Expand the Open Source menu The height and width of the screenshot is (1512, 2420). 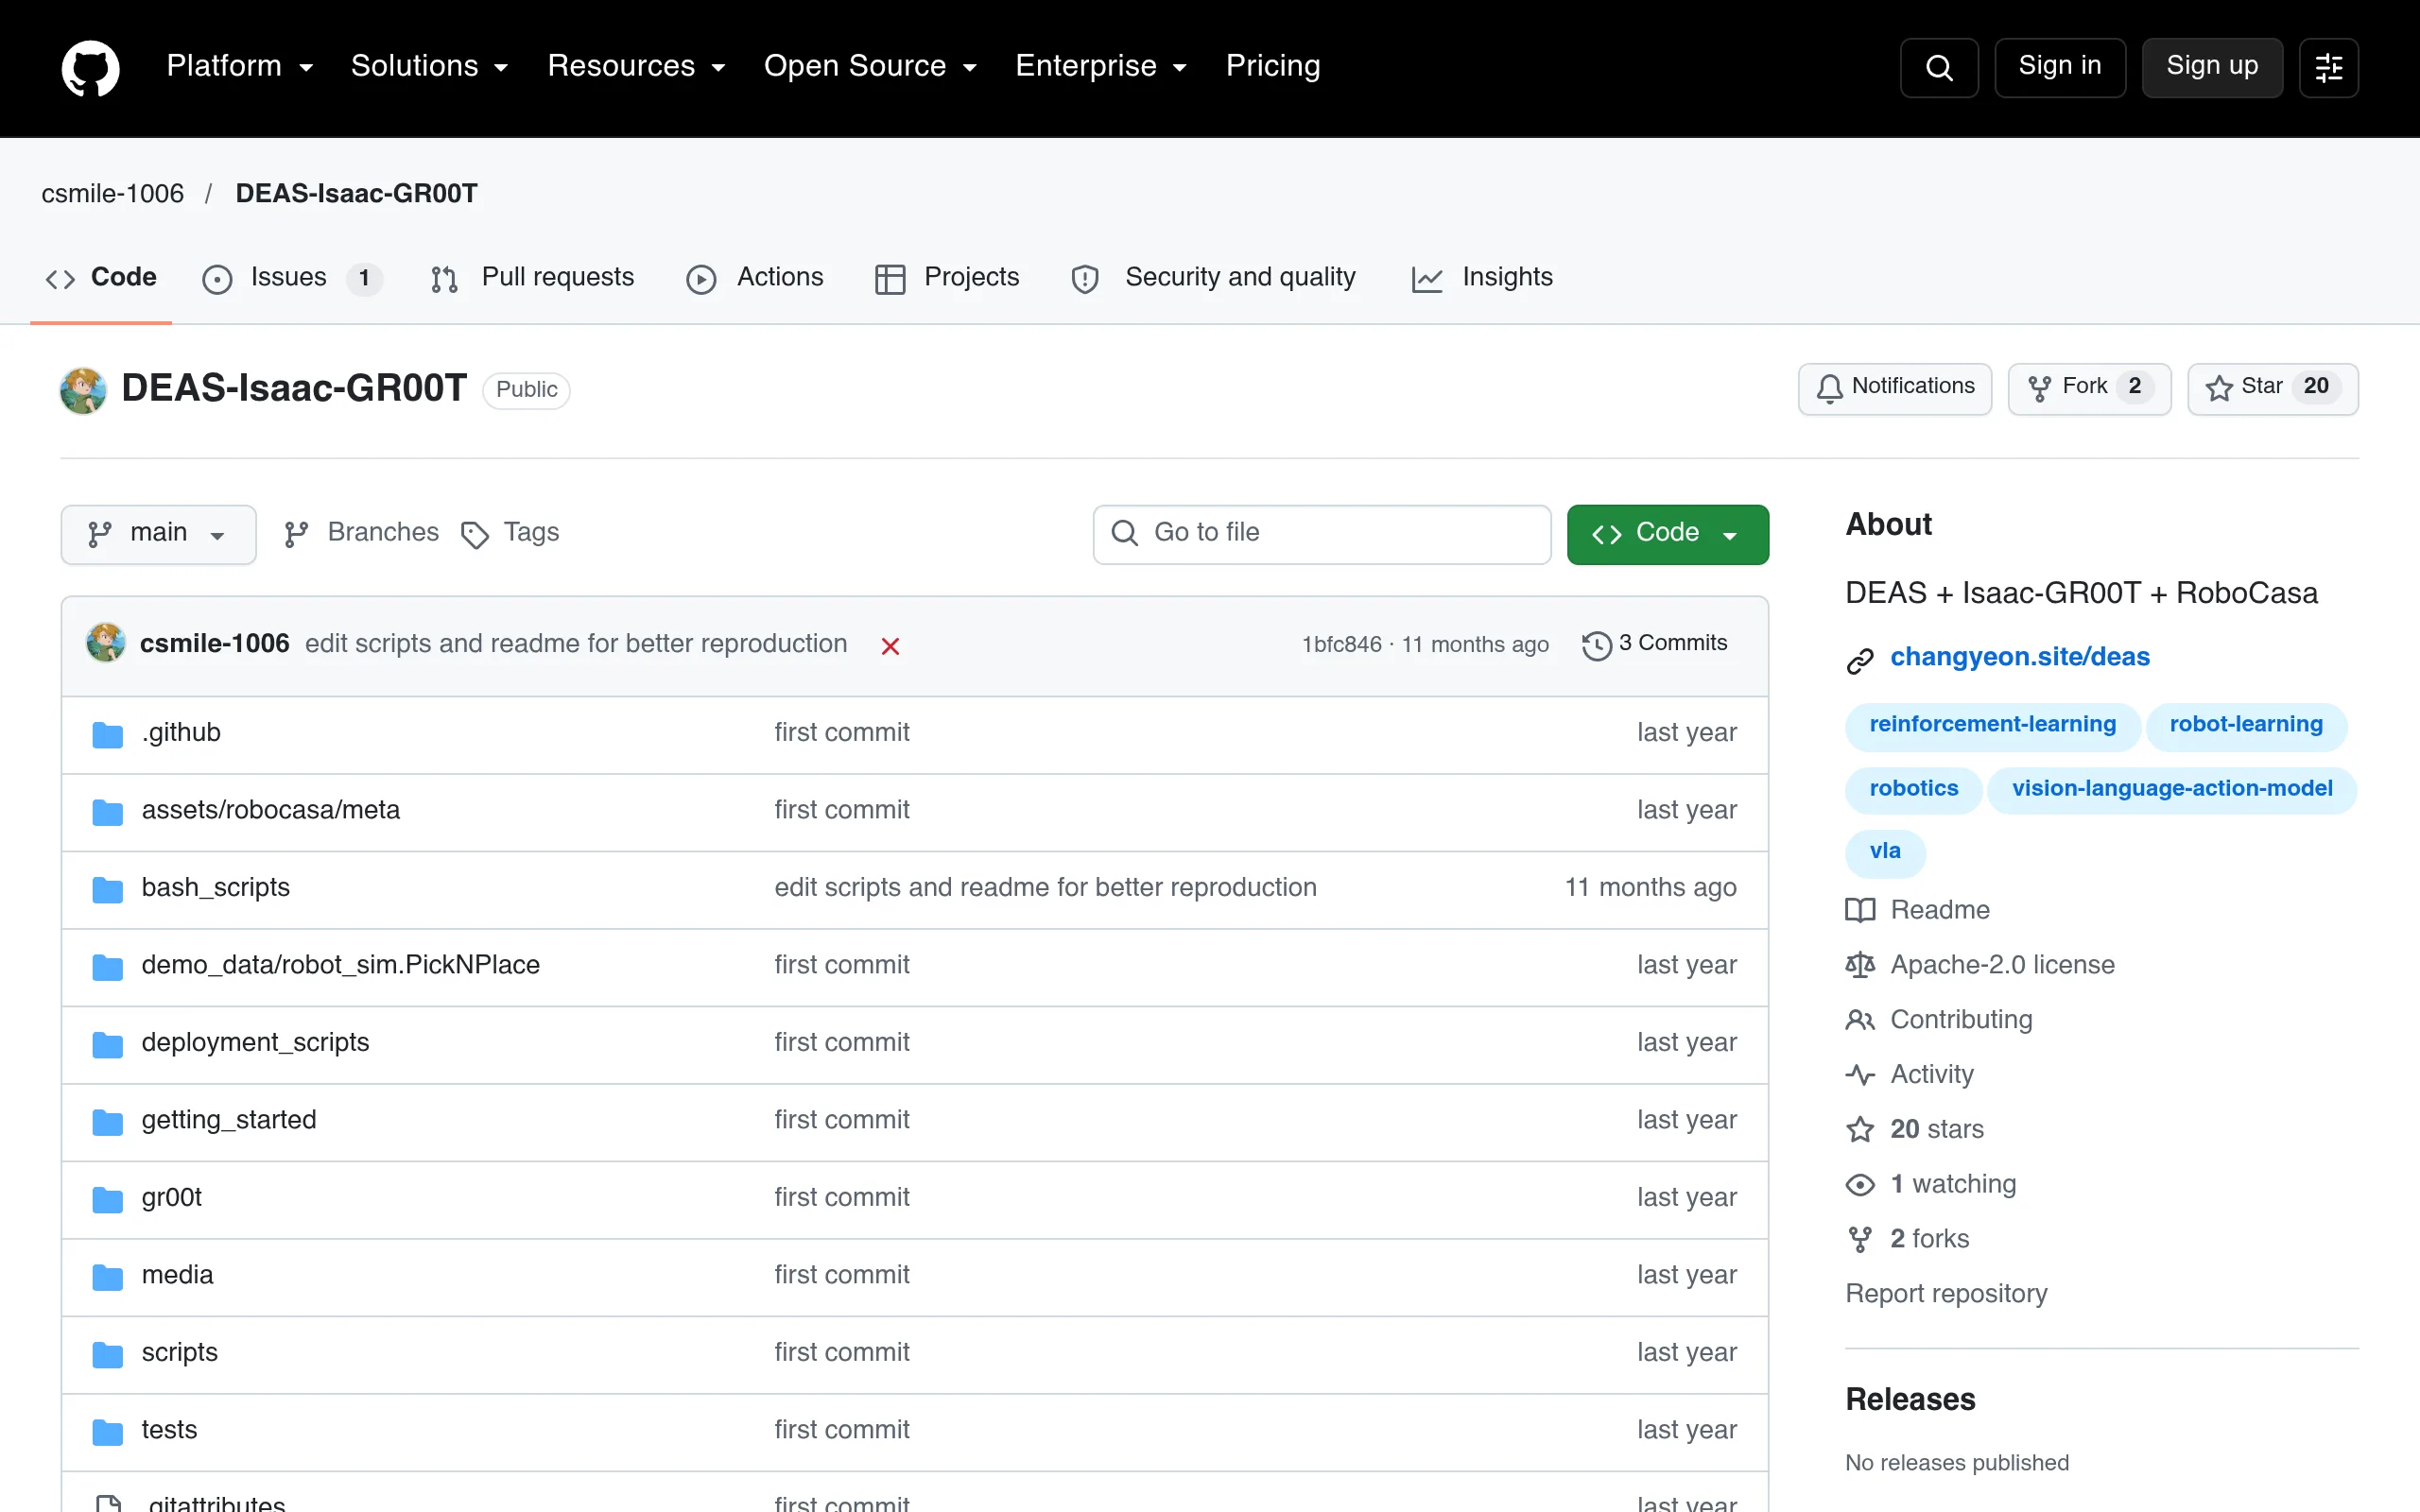(870, 66)
